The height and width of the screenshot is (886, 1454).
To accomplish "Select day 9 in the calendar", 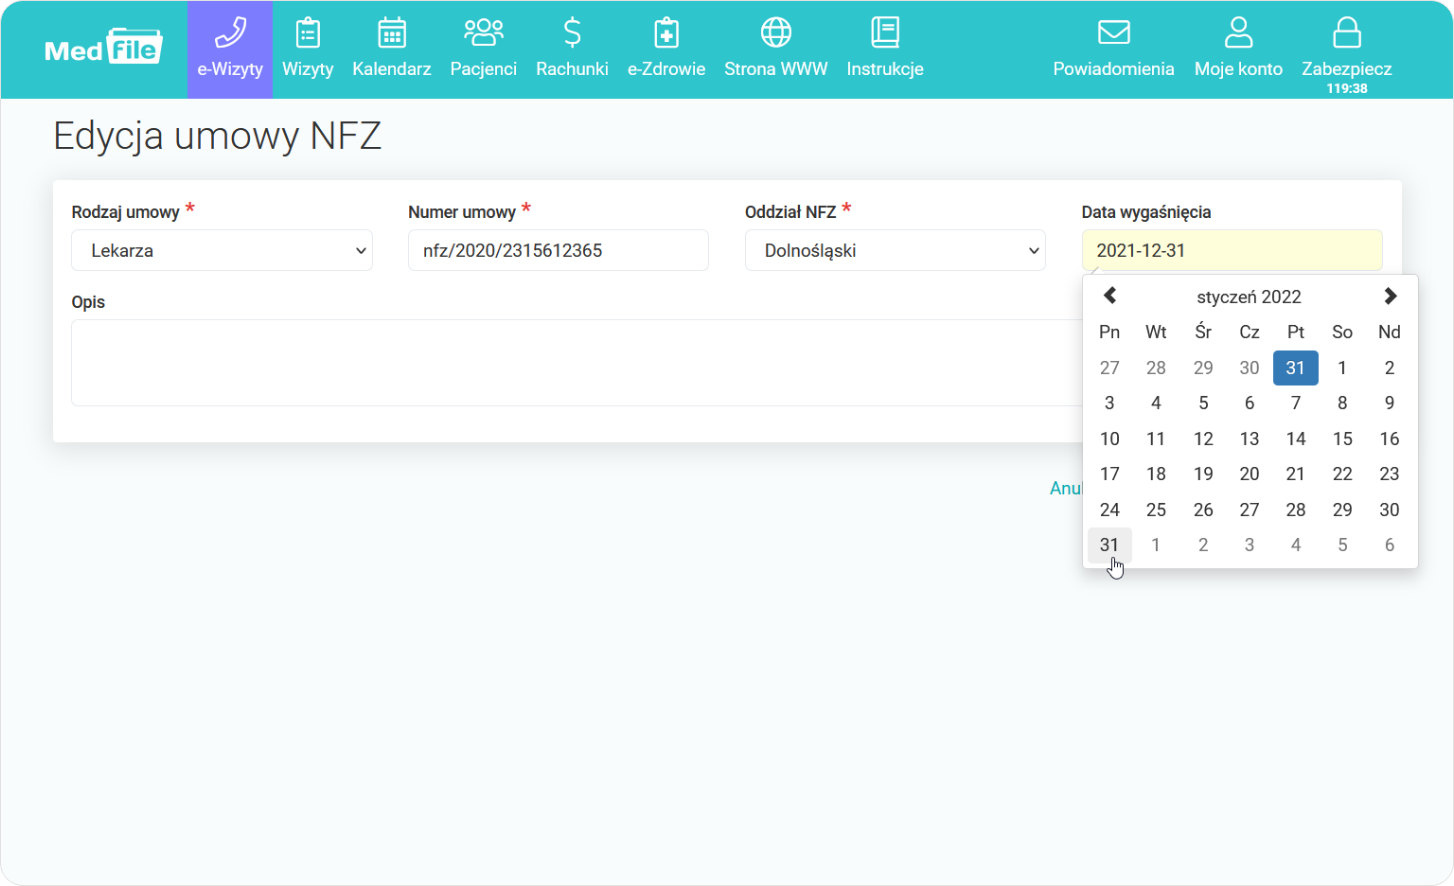I will point(1389,403).
